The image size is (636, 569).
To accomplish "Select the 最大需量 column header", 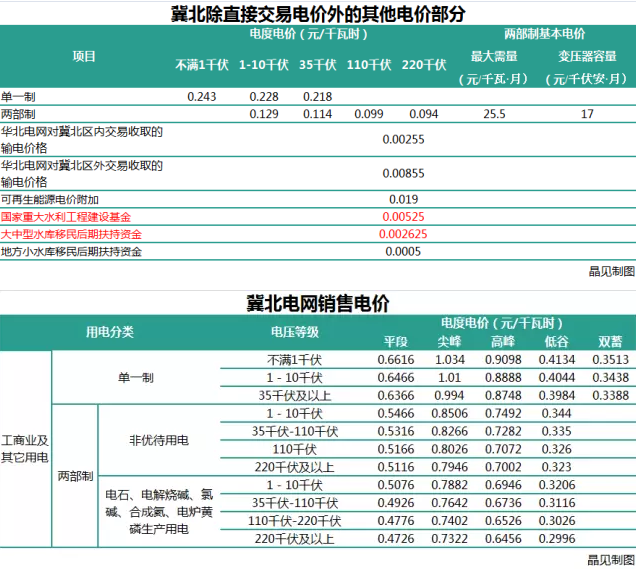I will click(493, 56).
